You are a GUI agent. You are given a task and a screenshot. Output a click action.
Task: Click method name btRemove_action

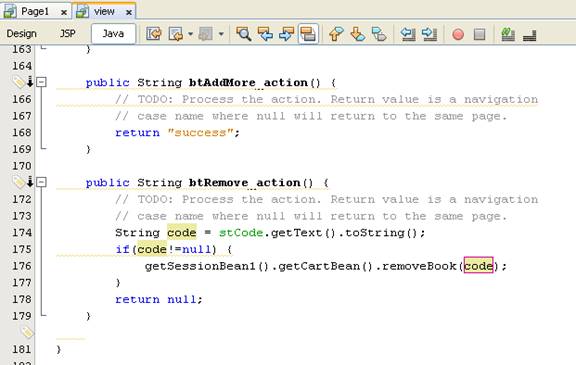tap(244, 182)
